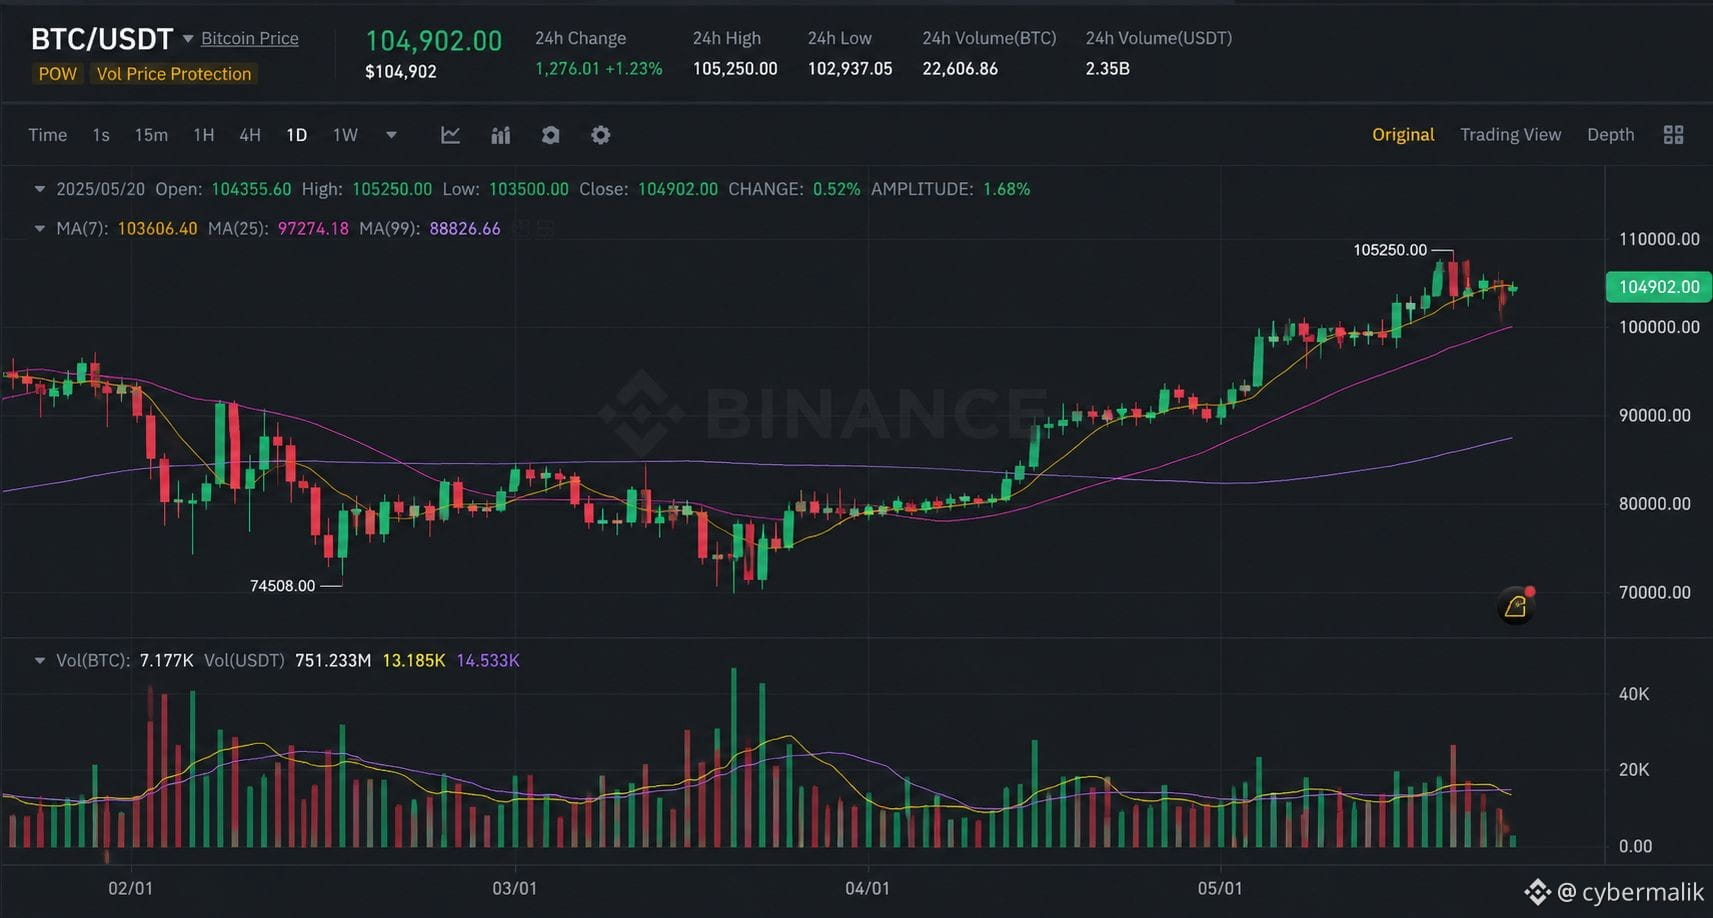Click the Vol(BTC) value 7.177K
Viewport: 1713px width, 918px height.
(166, 661)
